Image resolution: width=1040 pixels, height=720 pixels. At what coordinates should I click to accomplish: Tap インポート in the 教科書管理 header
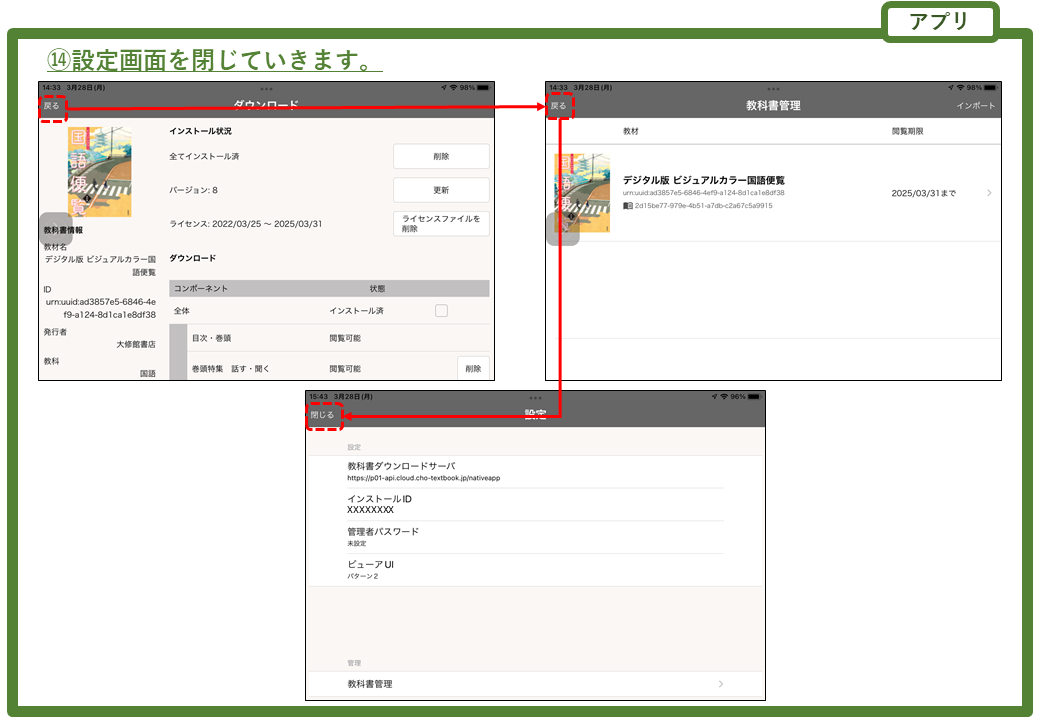975,106
